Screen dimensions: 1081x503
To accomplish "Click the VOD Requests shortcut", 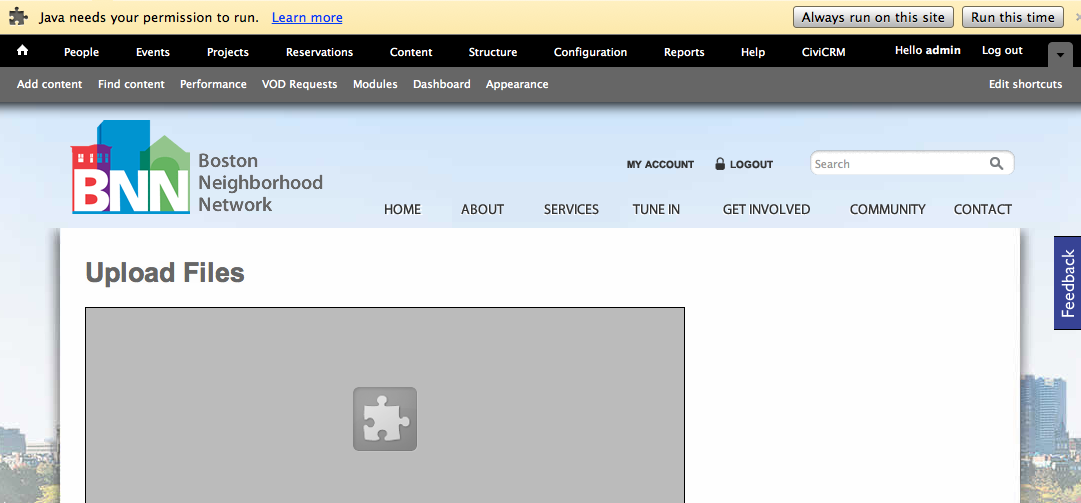I will pos(299,84).
